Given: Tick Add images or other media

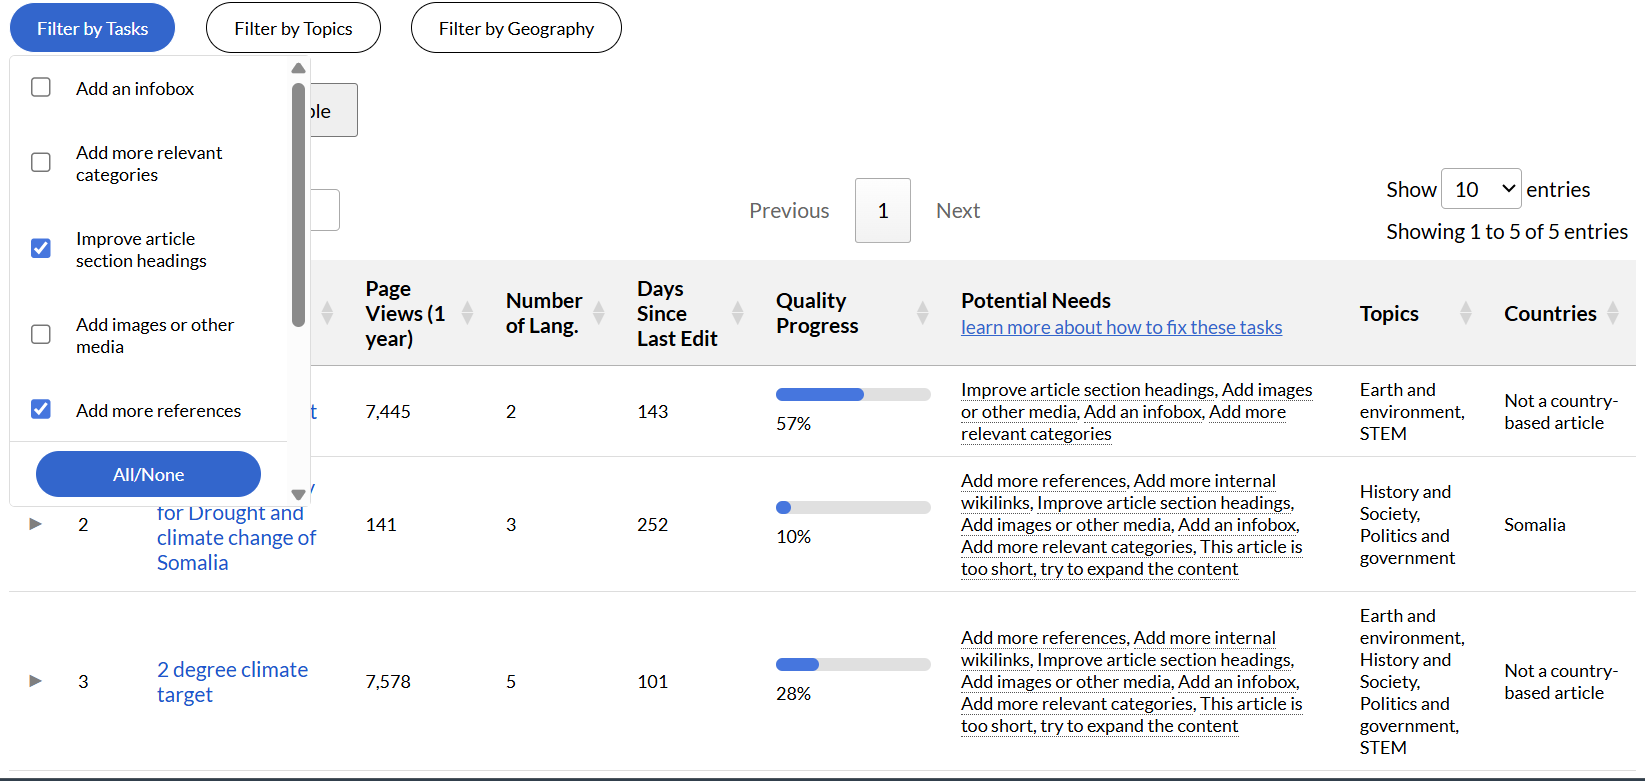Looking at the screenshot, I should pyautogui.click(x=41, y=334).
